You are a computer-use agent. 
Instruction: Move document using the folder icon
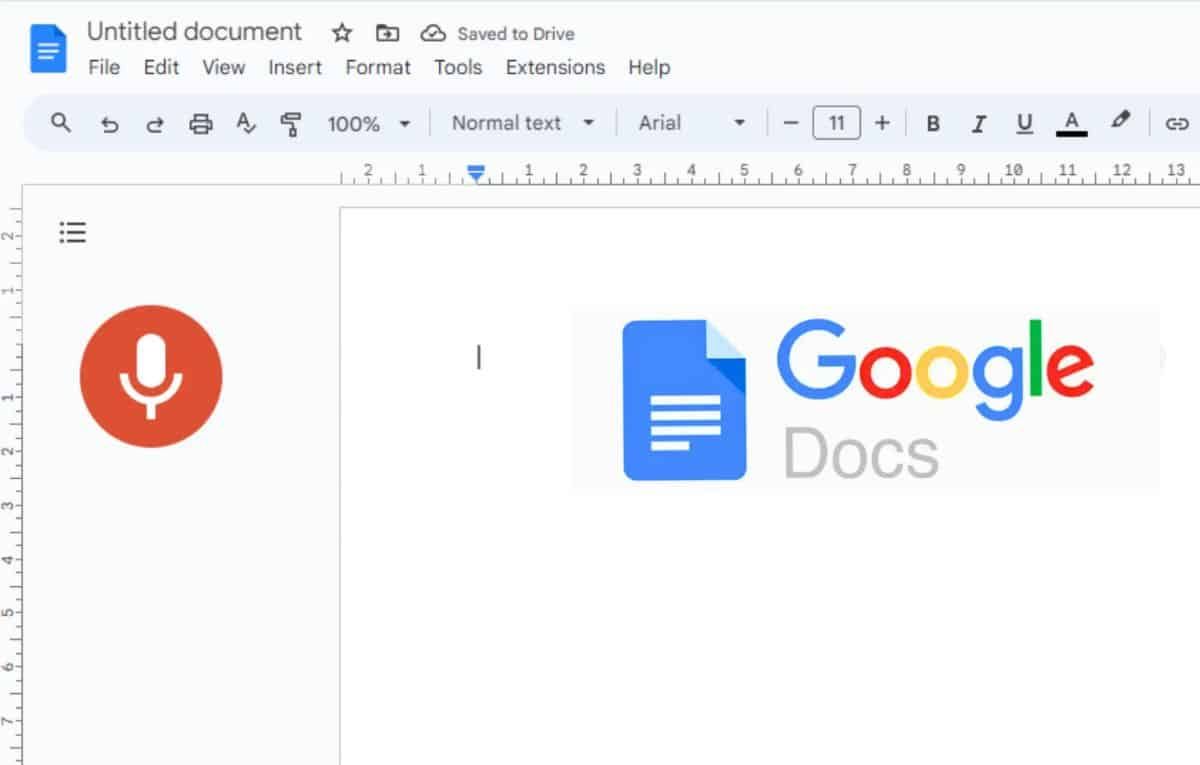(x=387, y=33)
